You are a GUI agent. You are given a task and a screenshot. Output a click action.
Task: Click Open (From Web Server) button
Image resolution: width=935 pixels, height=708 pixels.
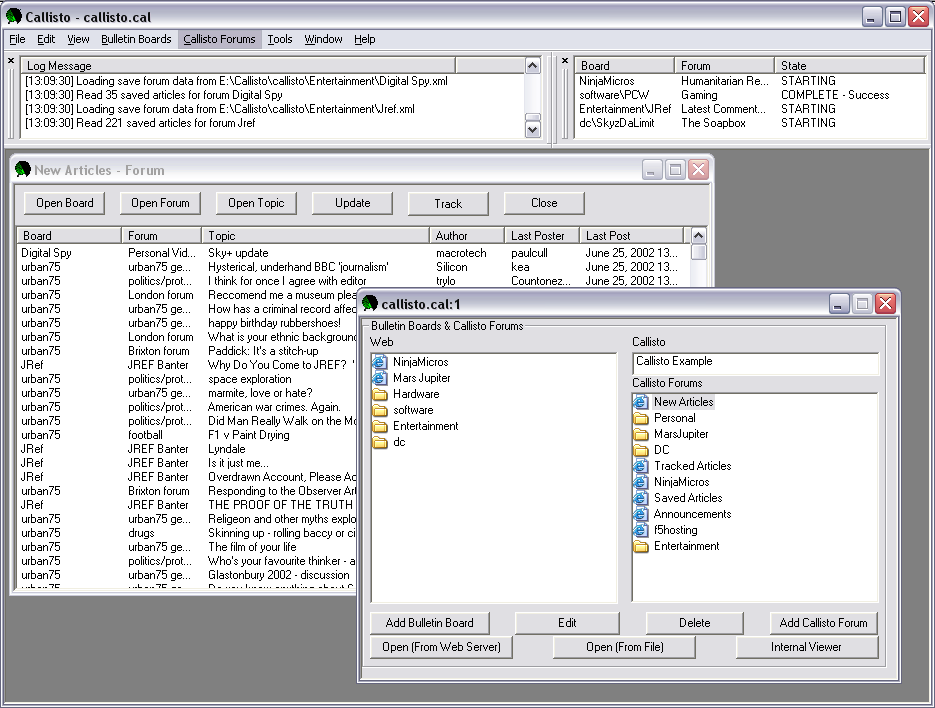click(441, 647)
